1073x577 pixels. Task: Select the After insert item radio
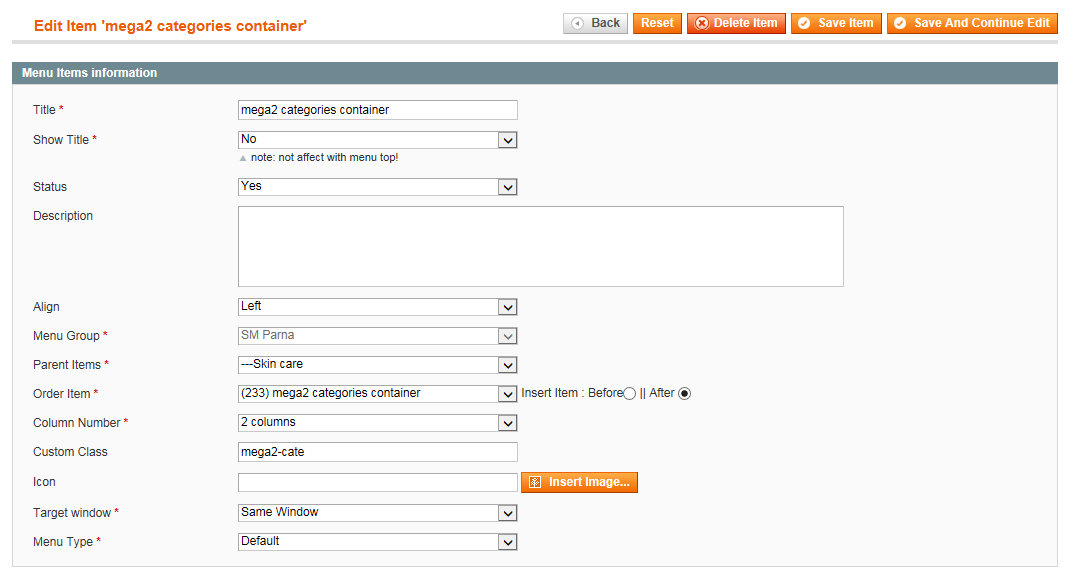(684, 394)
